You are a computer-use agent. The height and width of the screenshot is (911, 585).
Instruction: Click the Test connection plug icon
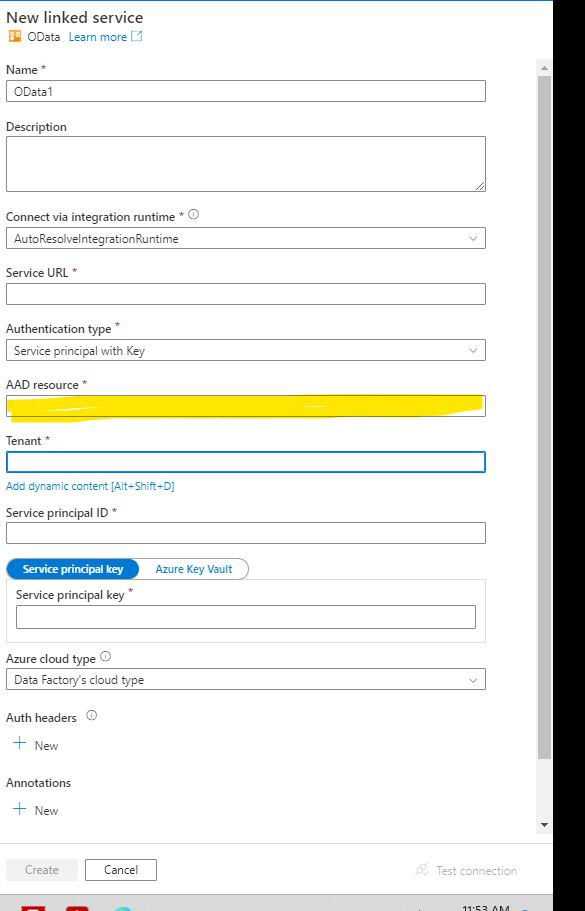[x=422, y=870]
